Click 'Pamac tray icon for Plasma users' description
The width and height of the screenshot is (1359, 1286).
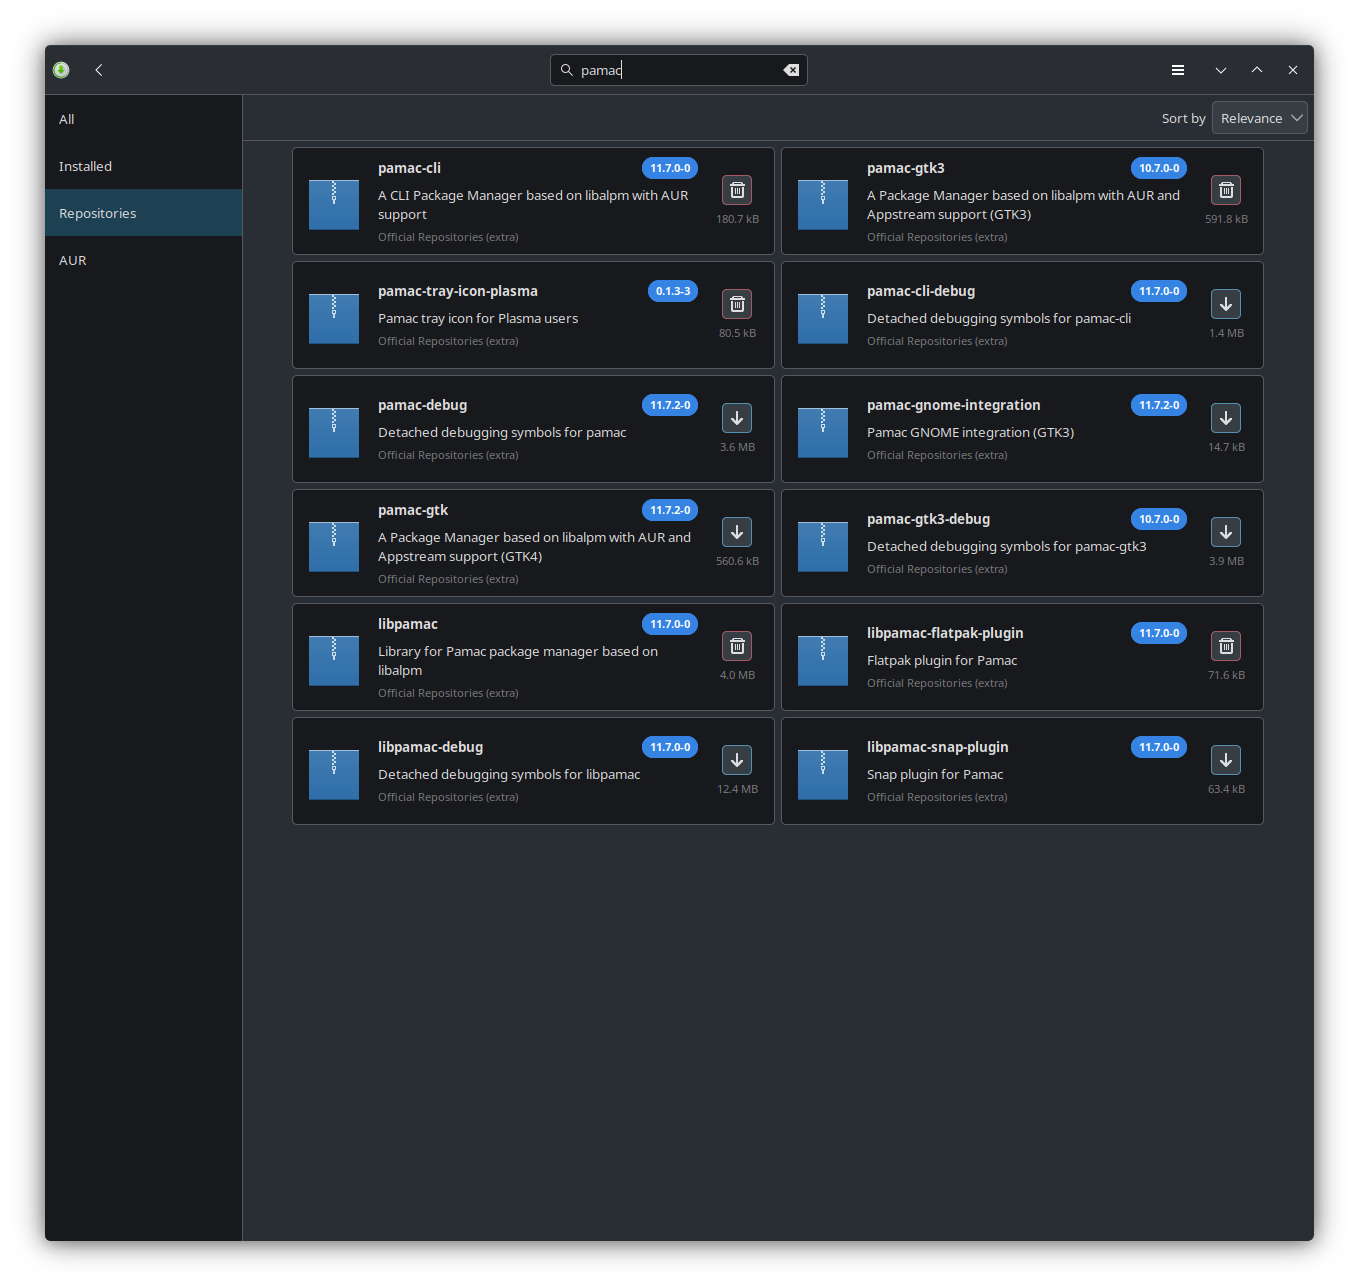478,318
